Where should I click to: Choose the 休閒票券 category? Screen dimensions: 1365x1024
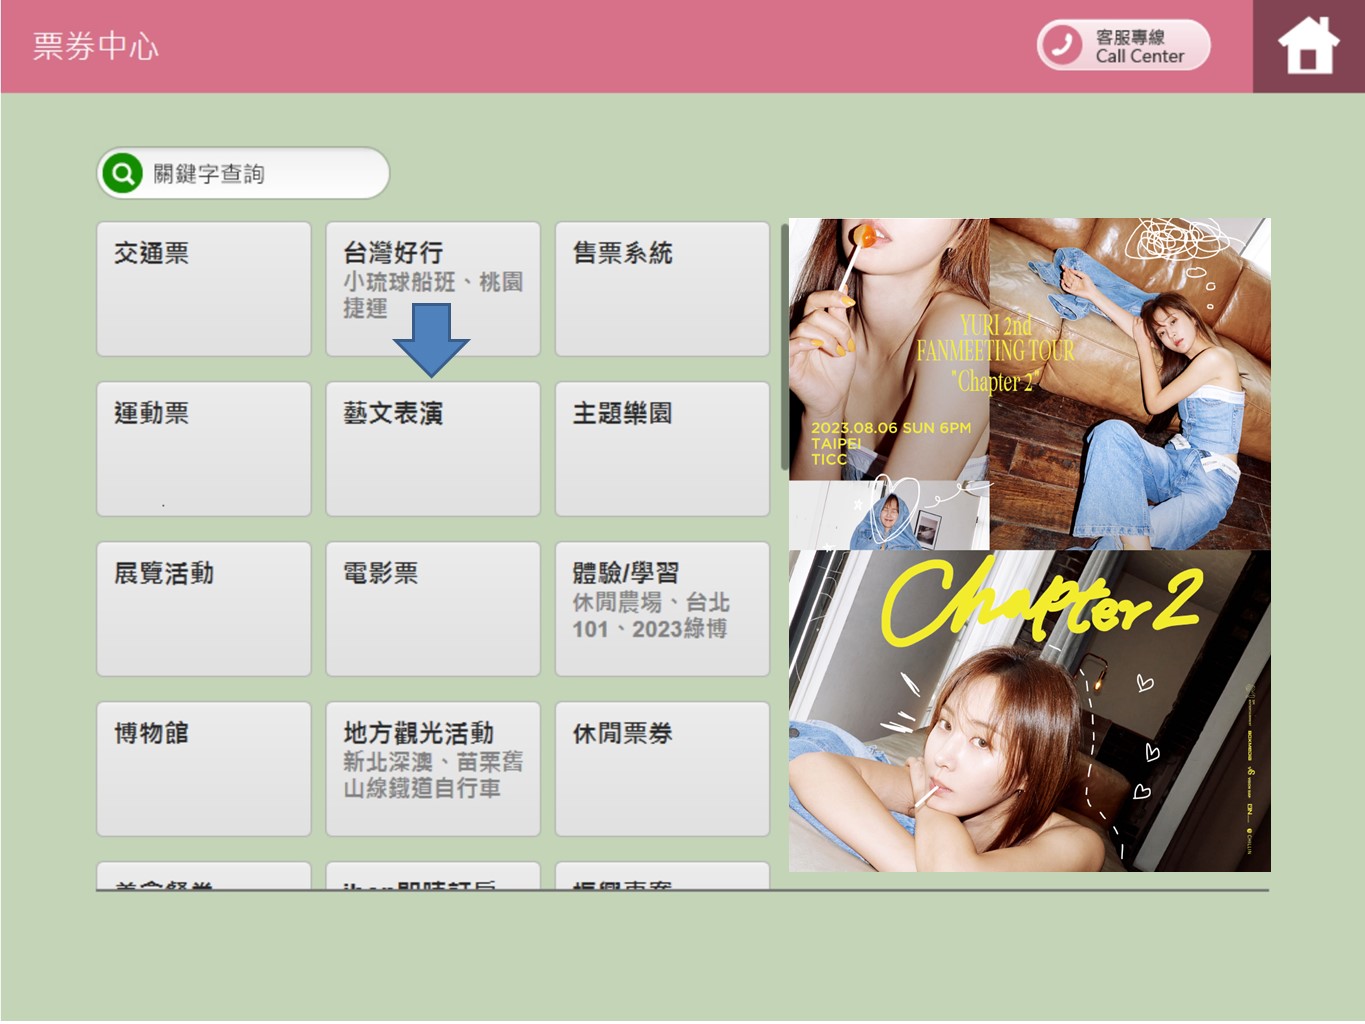pos(662,769)
